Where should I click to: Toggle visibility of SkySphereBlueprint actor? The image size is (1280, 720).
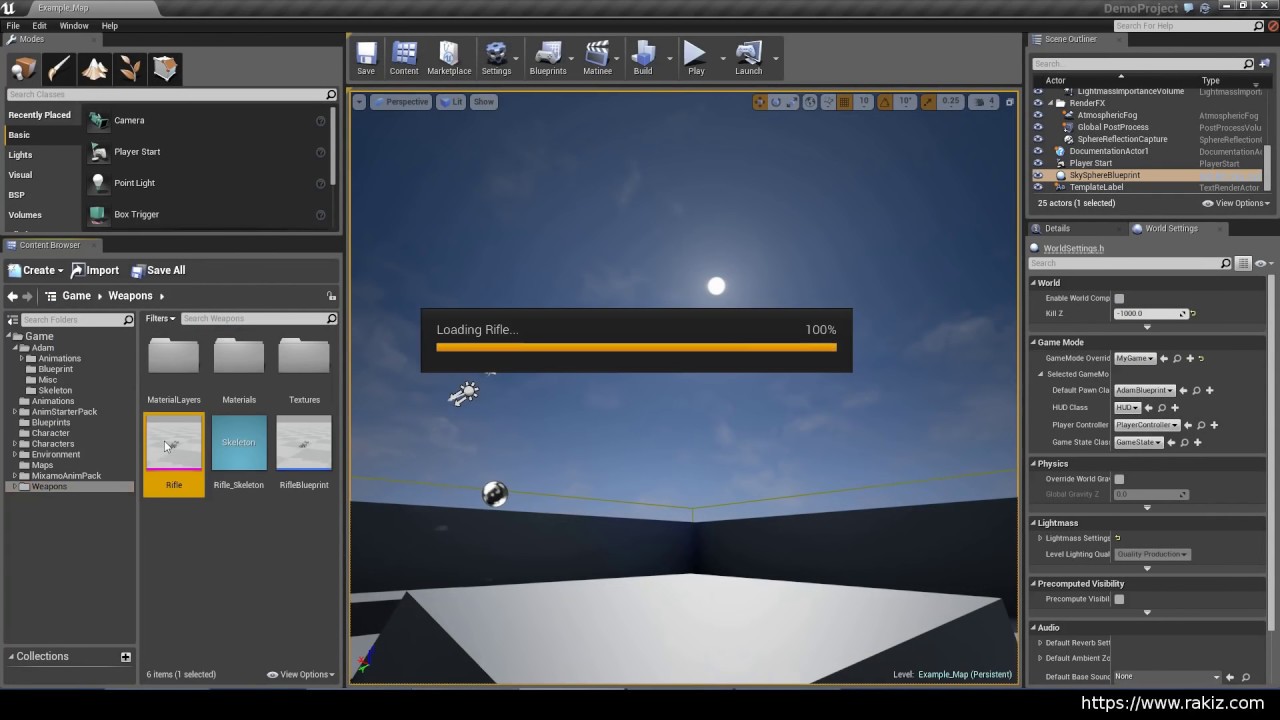(1038, 175)
